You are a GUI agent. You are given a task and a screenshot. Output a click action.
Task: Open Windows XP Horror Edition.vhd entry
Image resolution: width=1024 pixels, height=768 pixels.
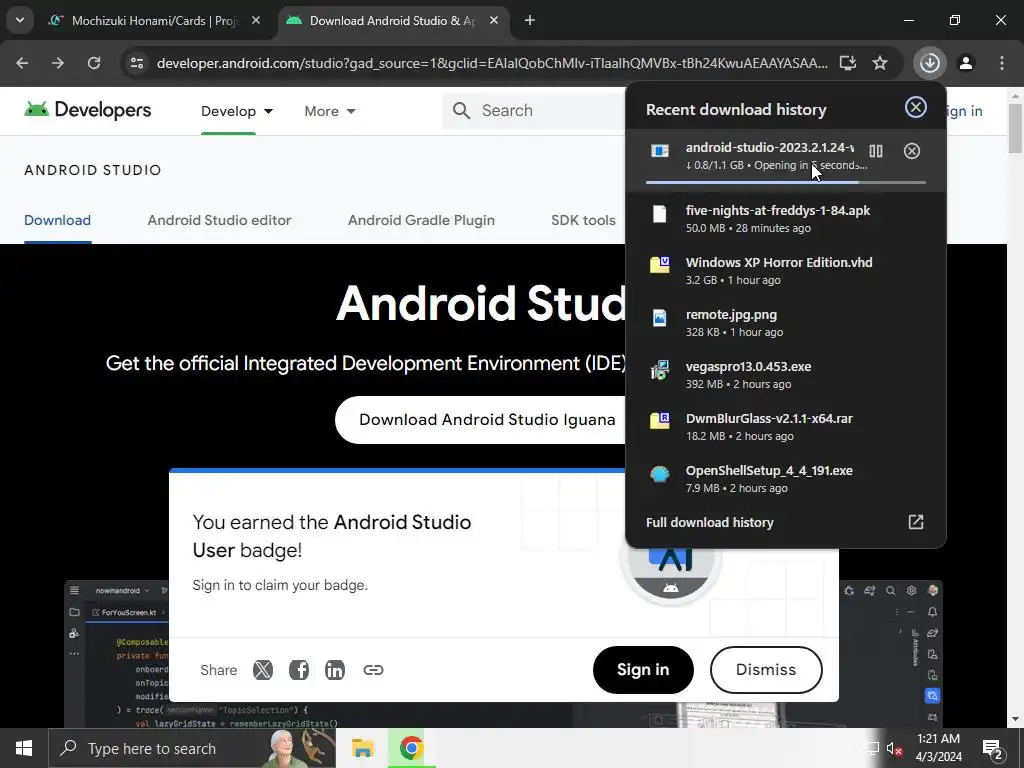pos(786,270)
